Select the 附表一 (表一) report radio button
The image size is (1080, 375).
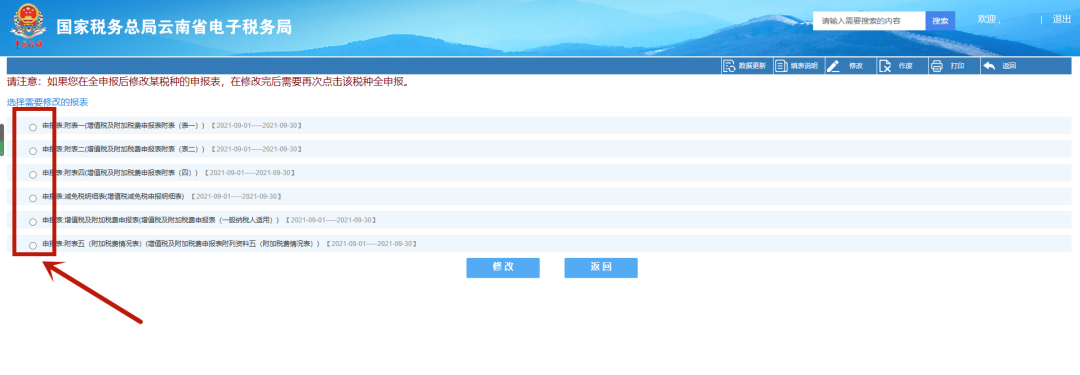pyautogui.click(x=33, y=128)
